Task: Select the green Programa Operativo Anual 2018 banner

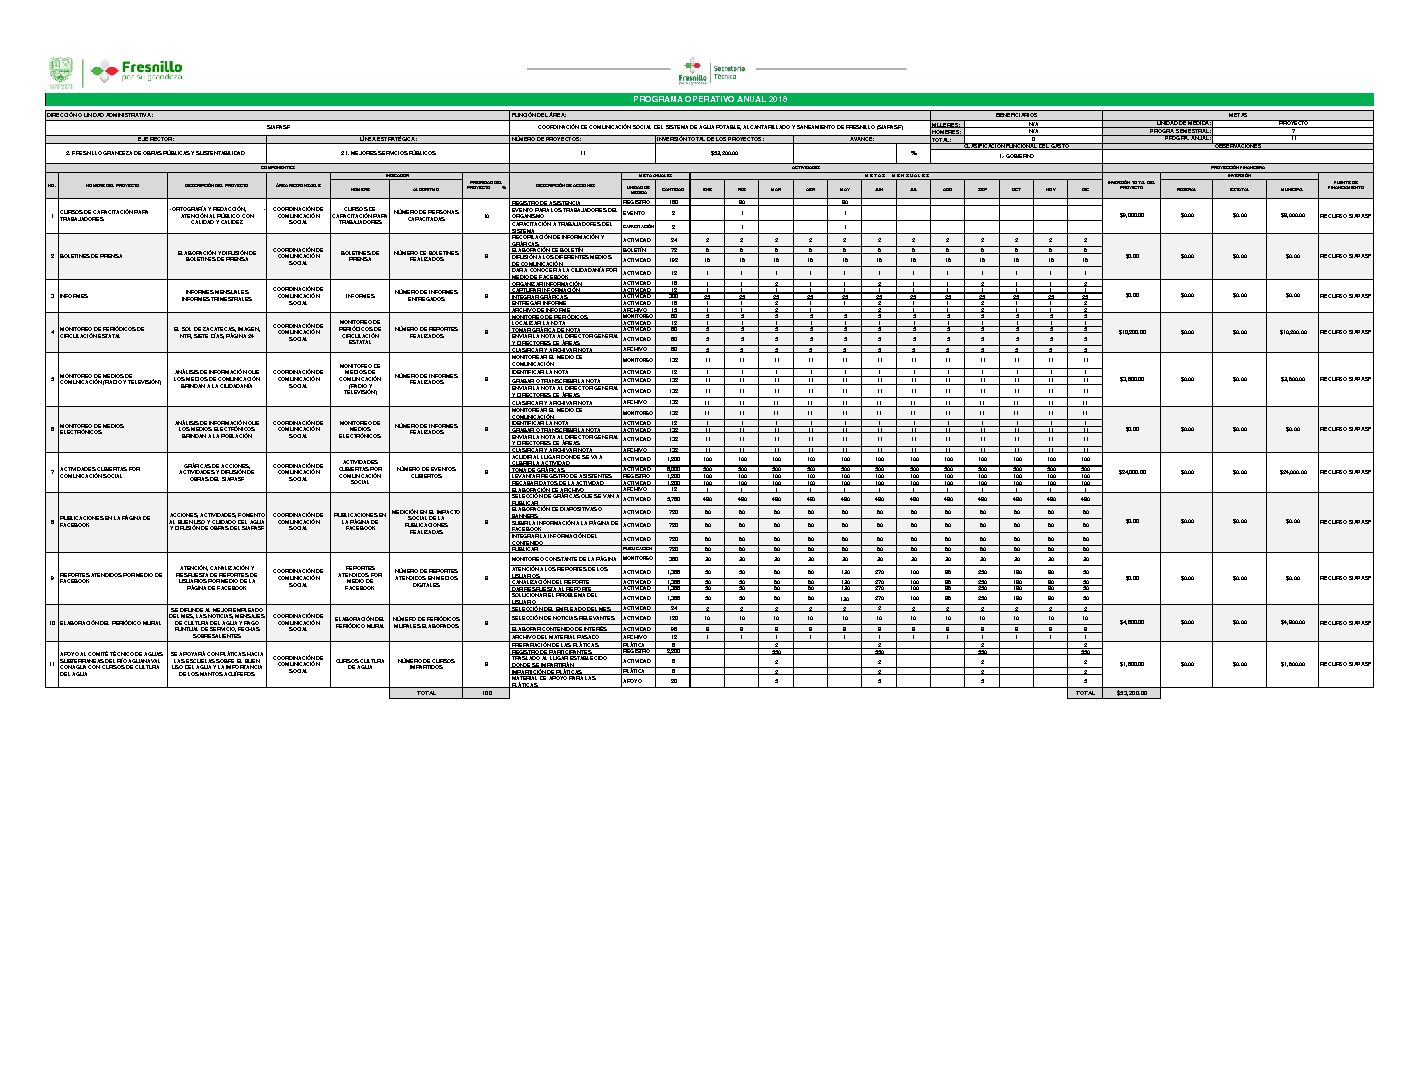Action: click(x=709, y=99)
